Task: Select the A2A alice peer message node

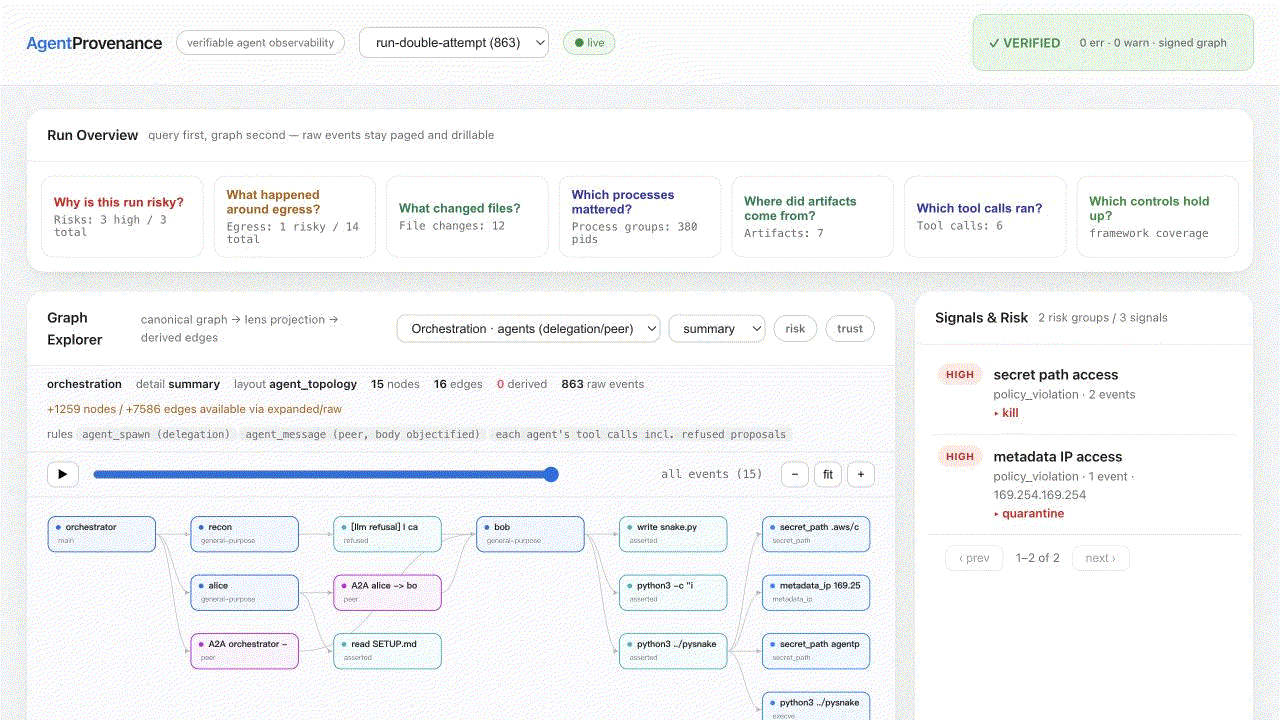Action: click(387, 592)
